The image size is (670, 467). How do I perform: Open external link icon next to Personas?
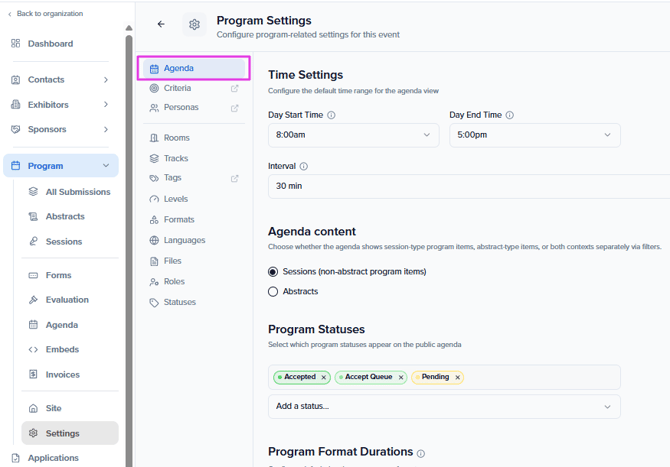[x=235, y=108]
